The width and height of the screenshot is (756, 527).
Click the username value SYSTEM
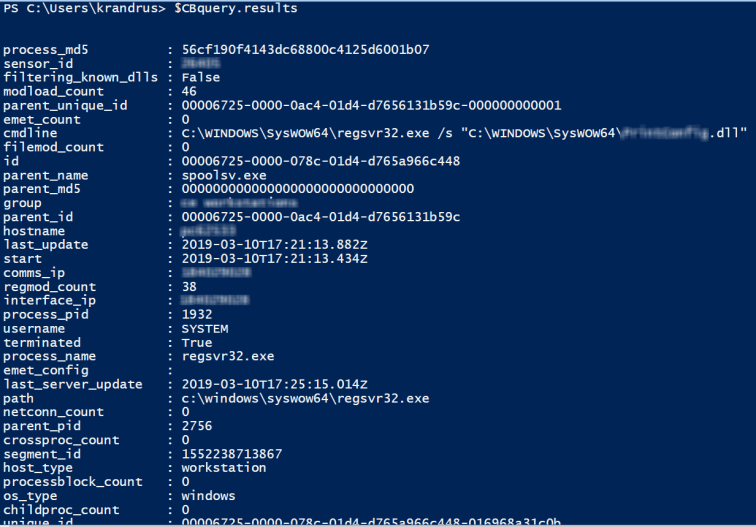pyautogui.click(x=204, y=329)
